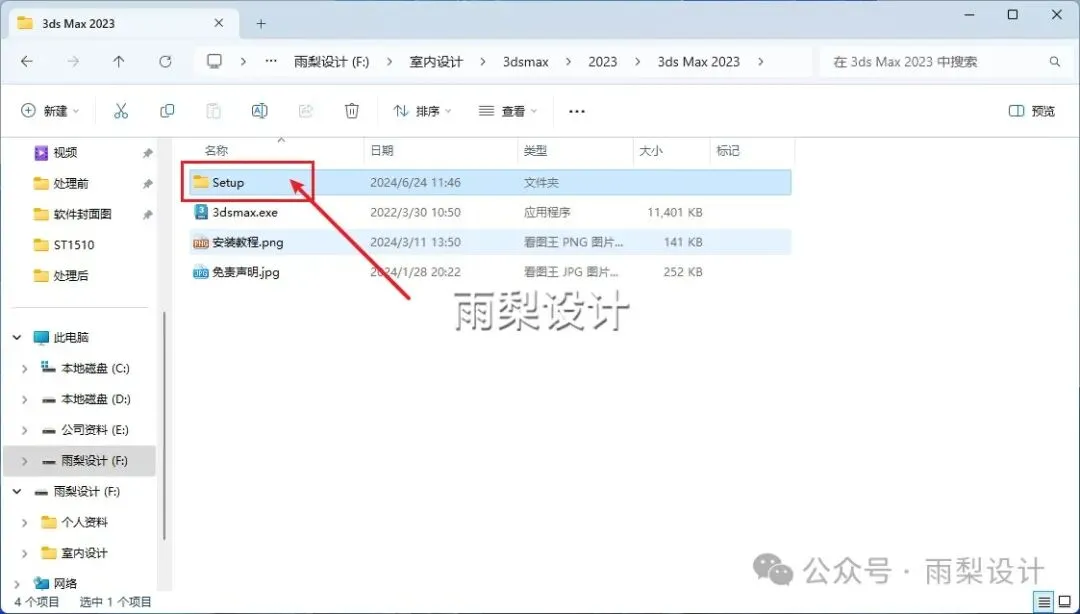Sort by the 名称 column header
1080x614 pixels.
tap(216, 150)
